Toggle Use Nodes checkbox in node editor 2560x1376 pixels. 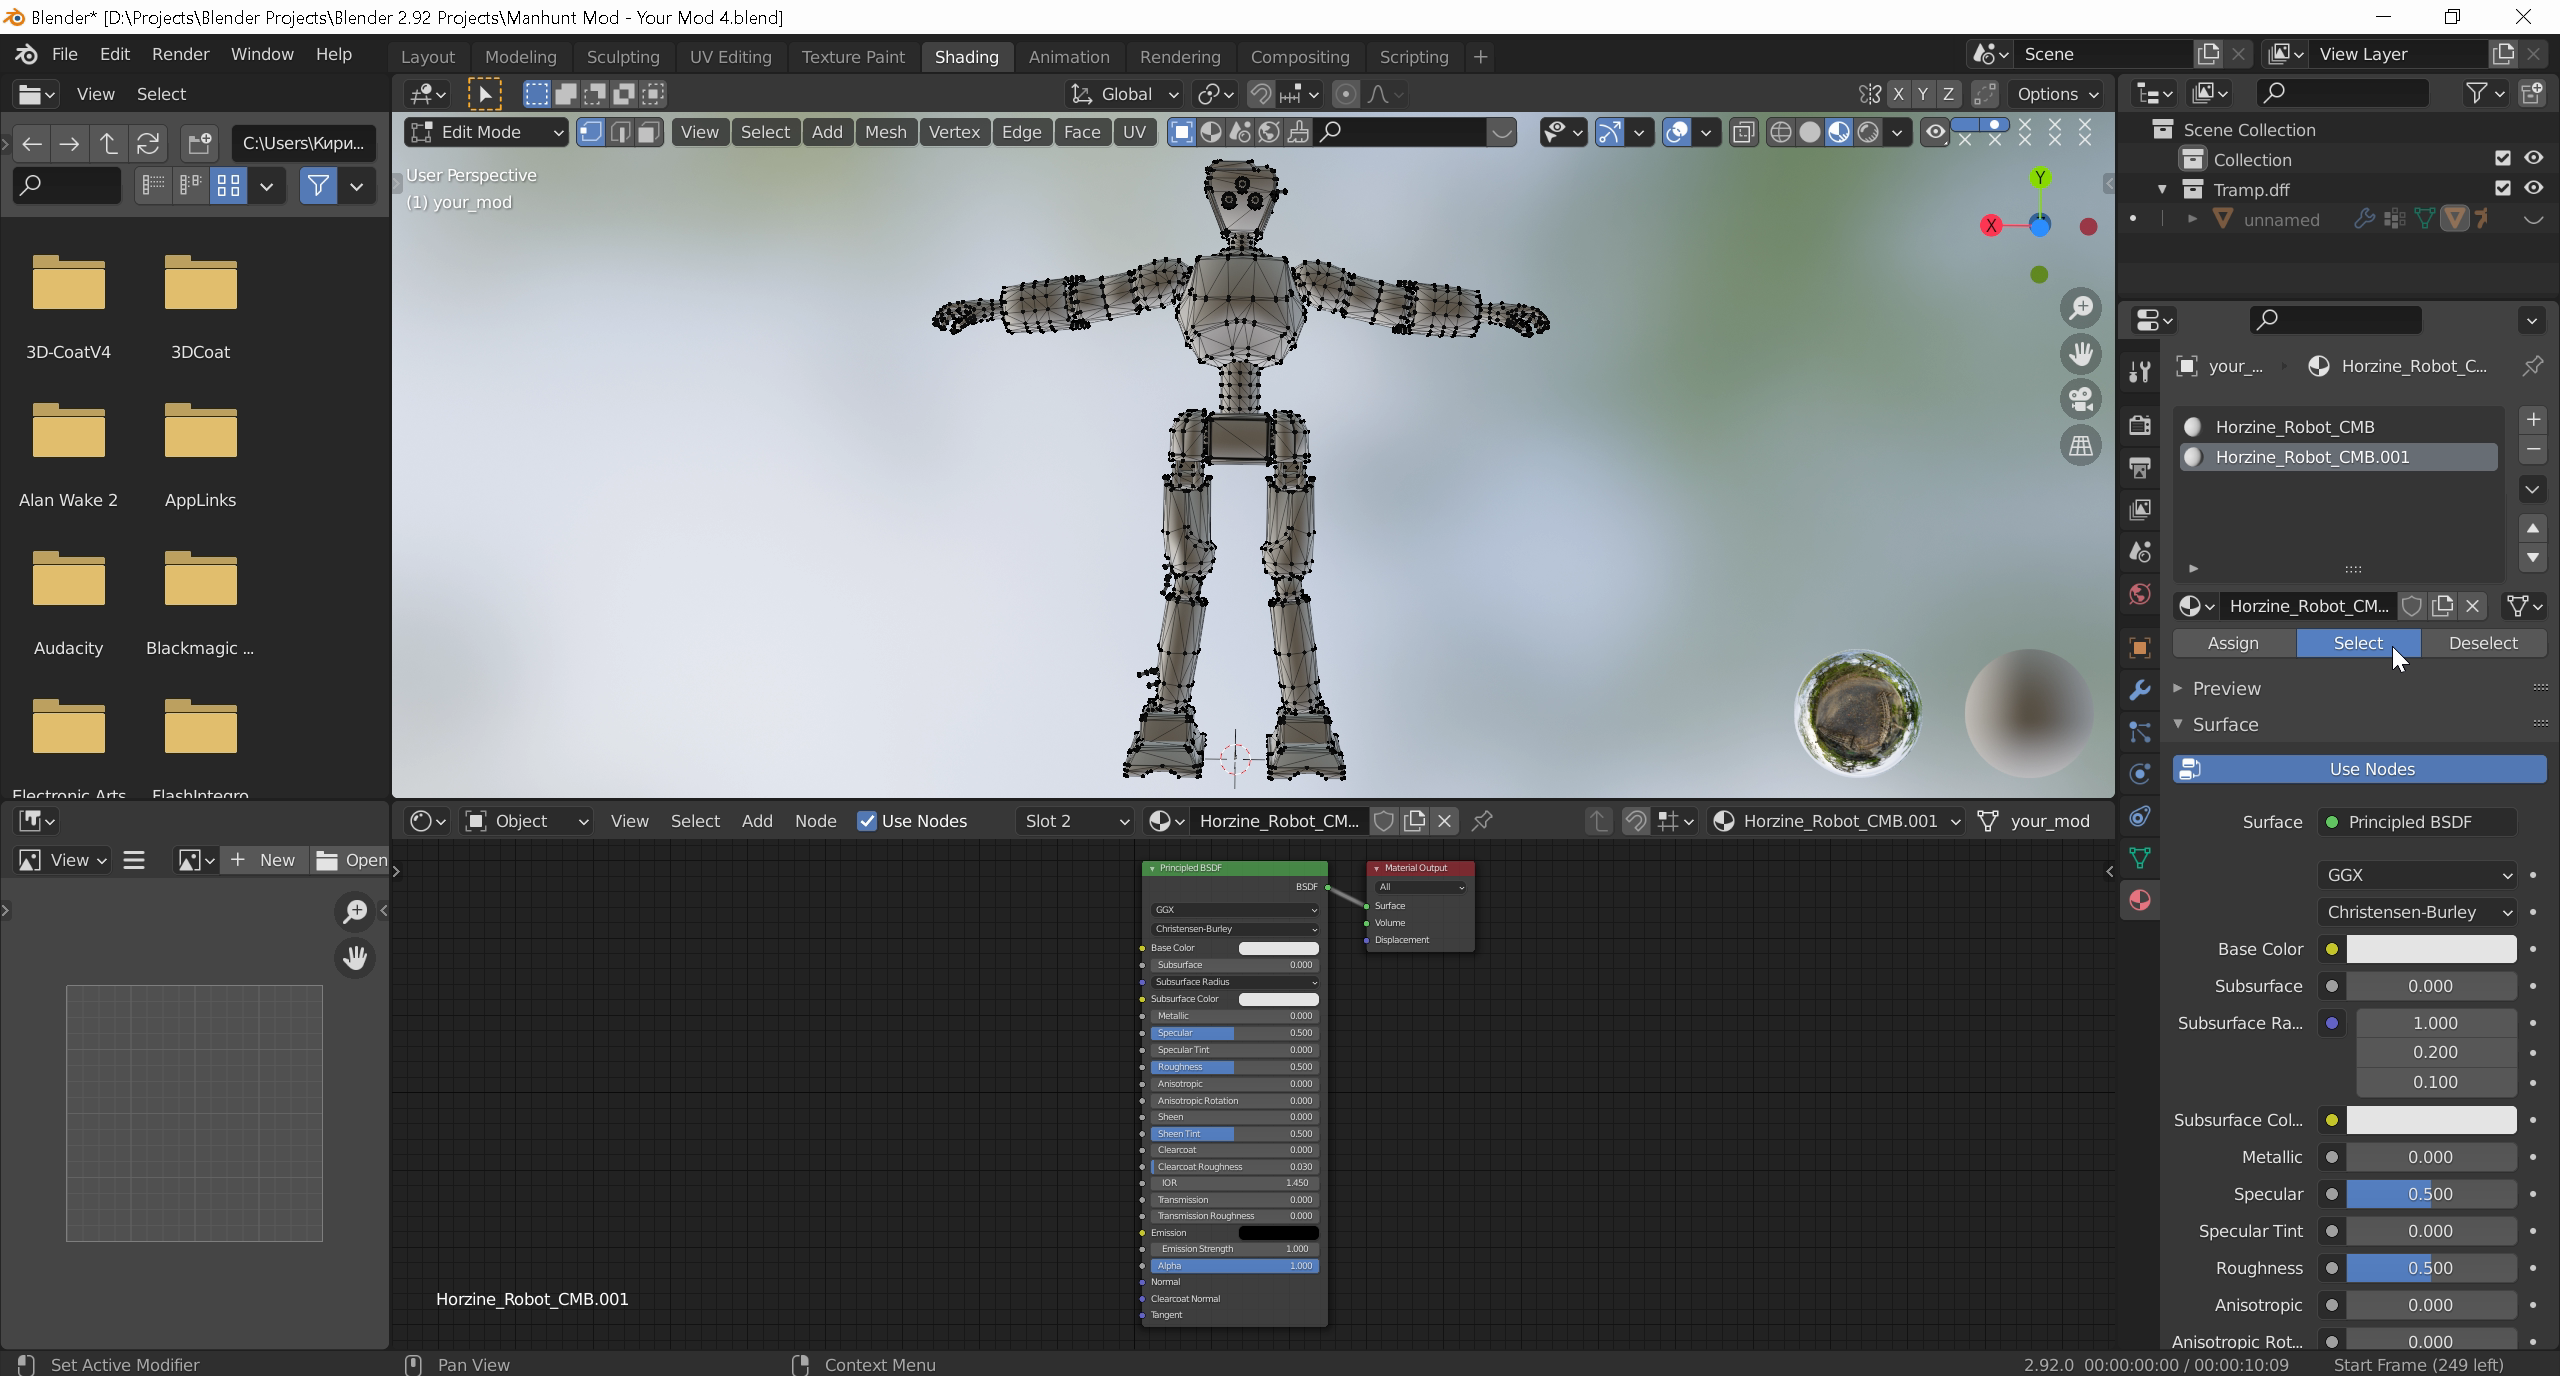[867, 821]
